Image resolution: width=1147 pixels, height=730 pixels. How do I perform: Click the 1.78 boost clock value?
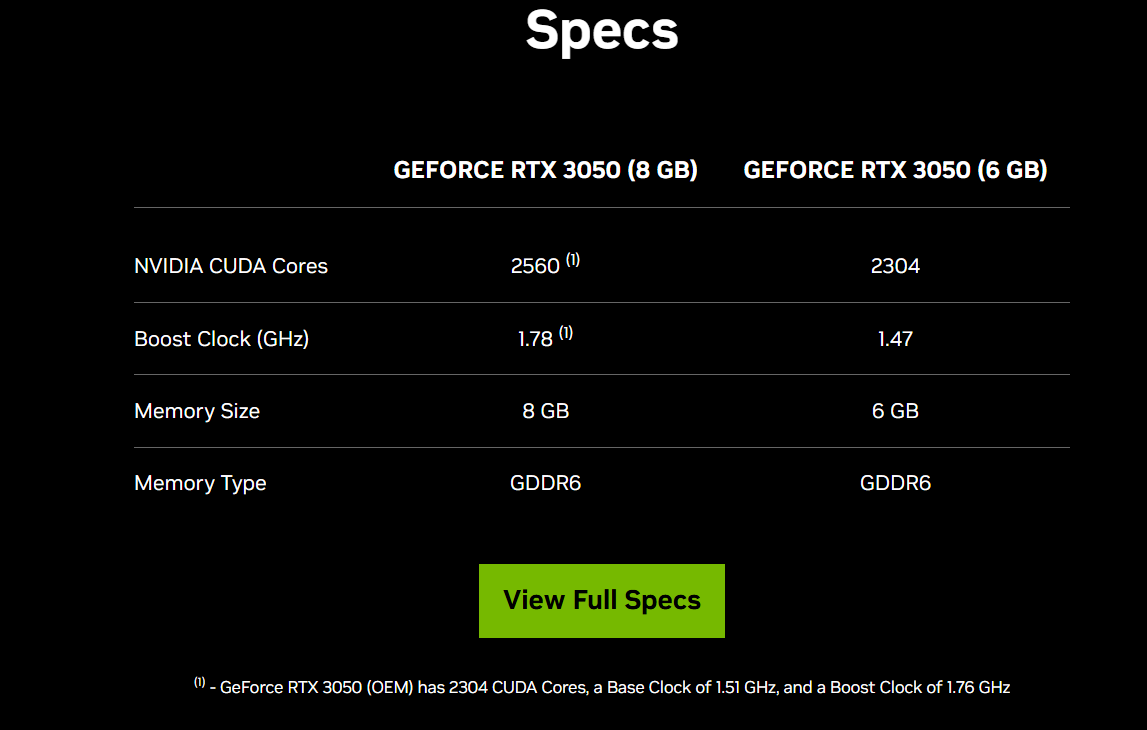tap(535, 339)
